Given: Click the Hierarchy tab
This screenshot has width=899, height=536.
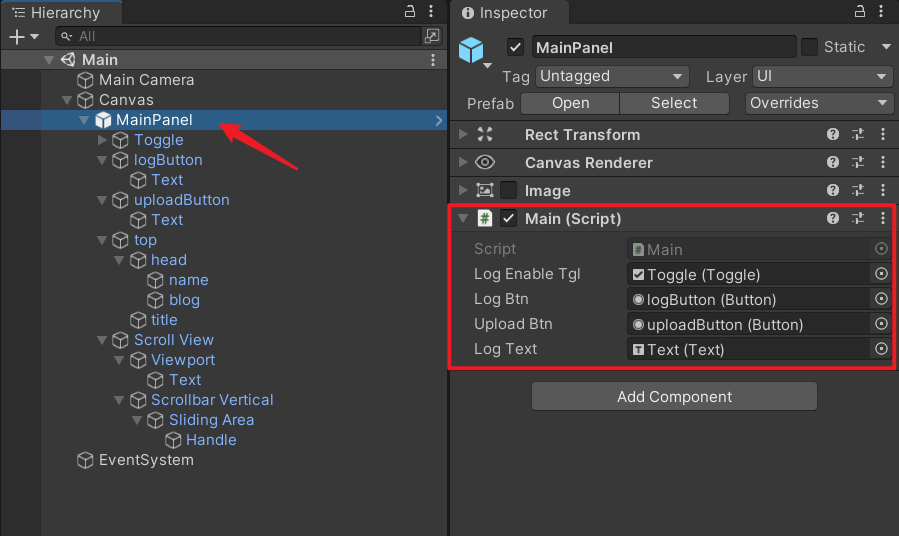Looking at the screenshot, I should [x=61, y=13].
